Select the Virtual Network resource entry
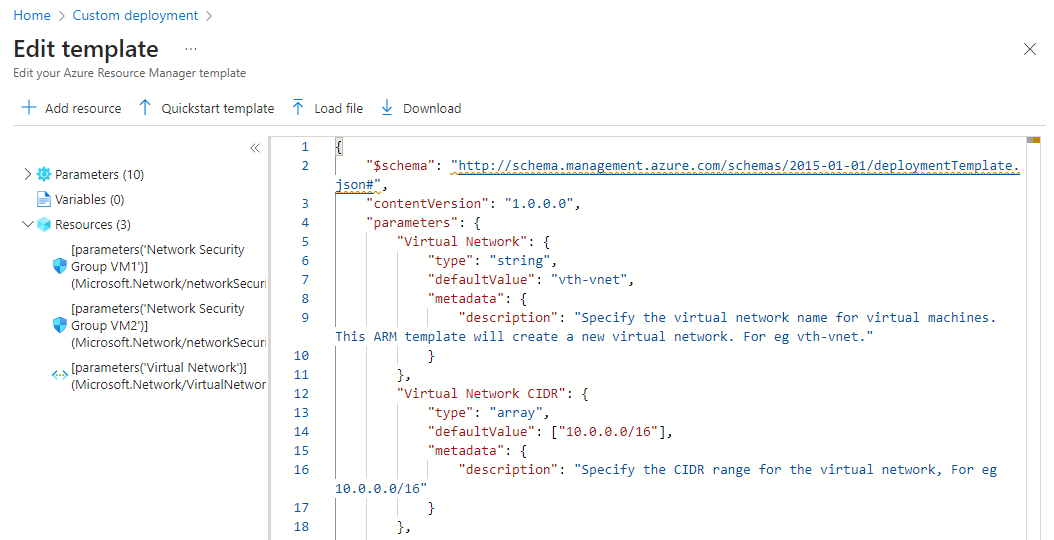 click(x=168, y=376)
